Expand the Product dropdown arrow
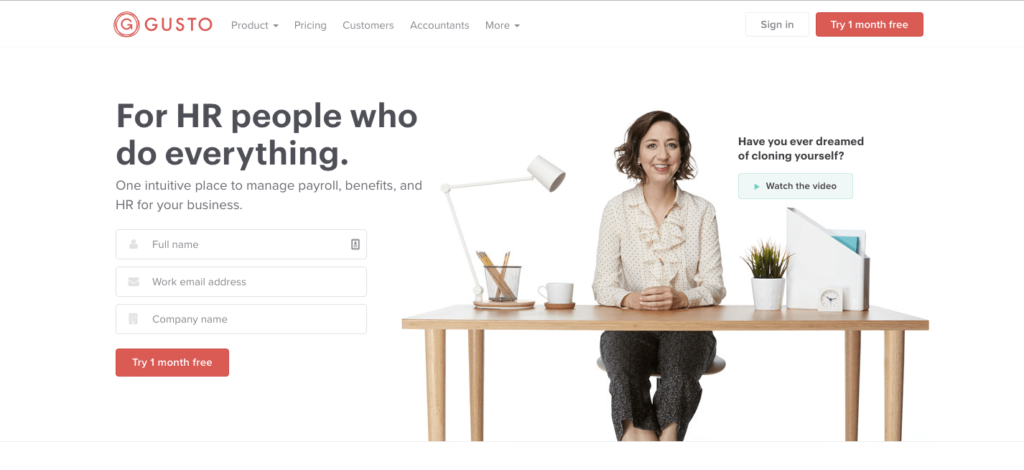Screen dimensions: 1024x470 pyautogui.click(x=276, y=26)
